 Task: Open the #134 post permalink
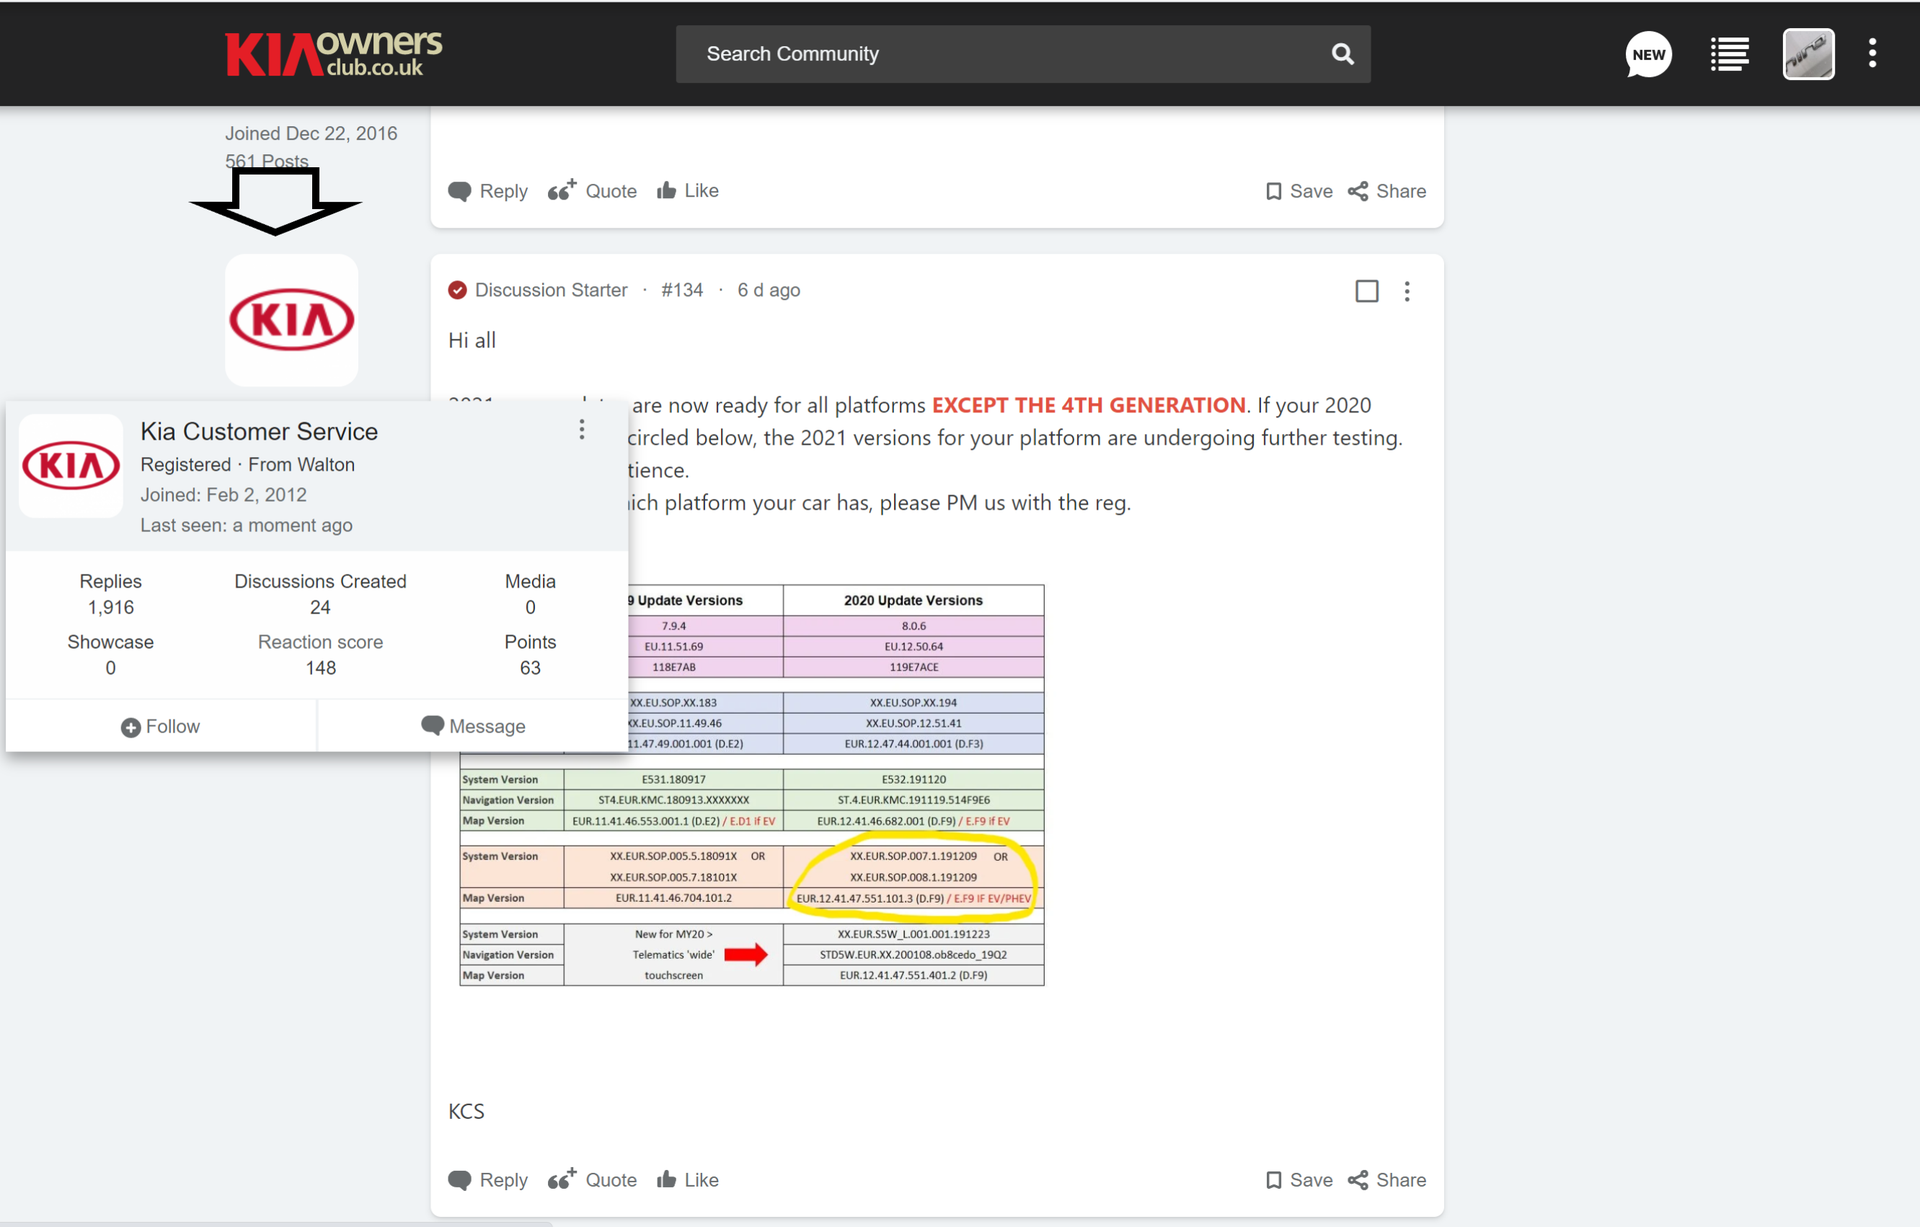[x=682, y=290]
